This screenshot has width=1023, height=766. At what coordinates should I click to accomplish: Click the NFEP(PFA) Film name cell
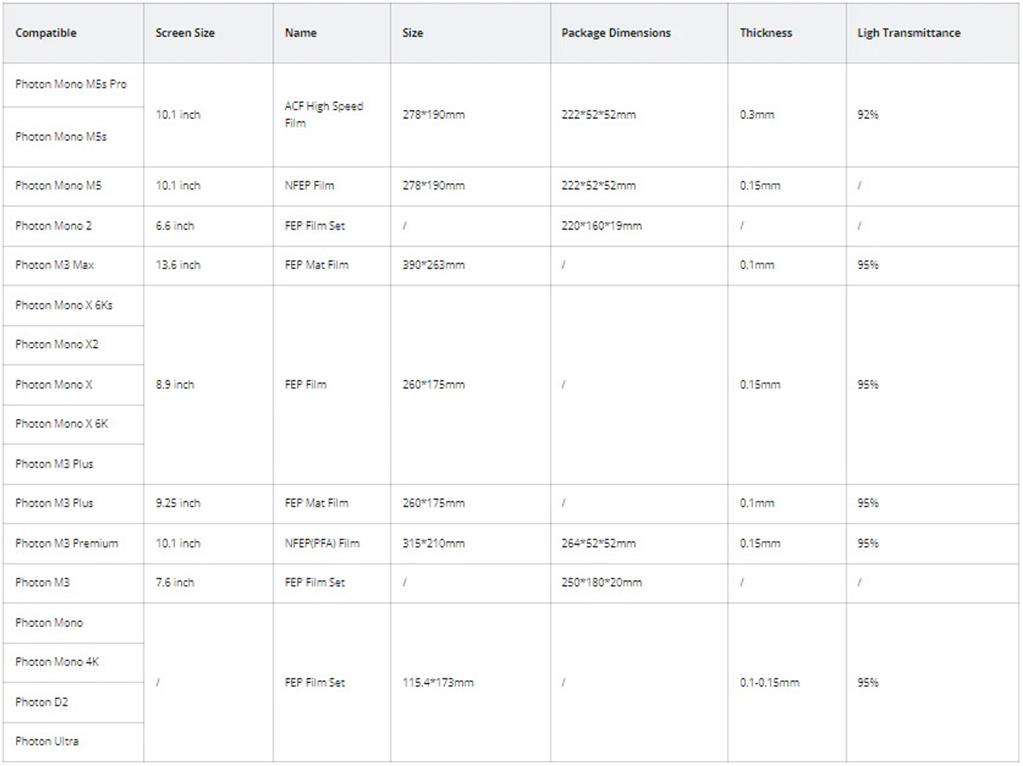331,544
